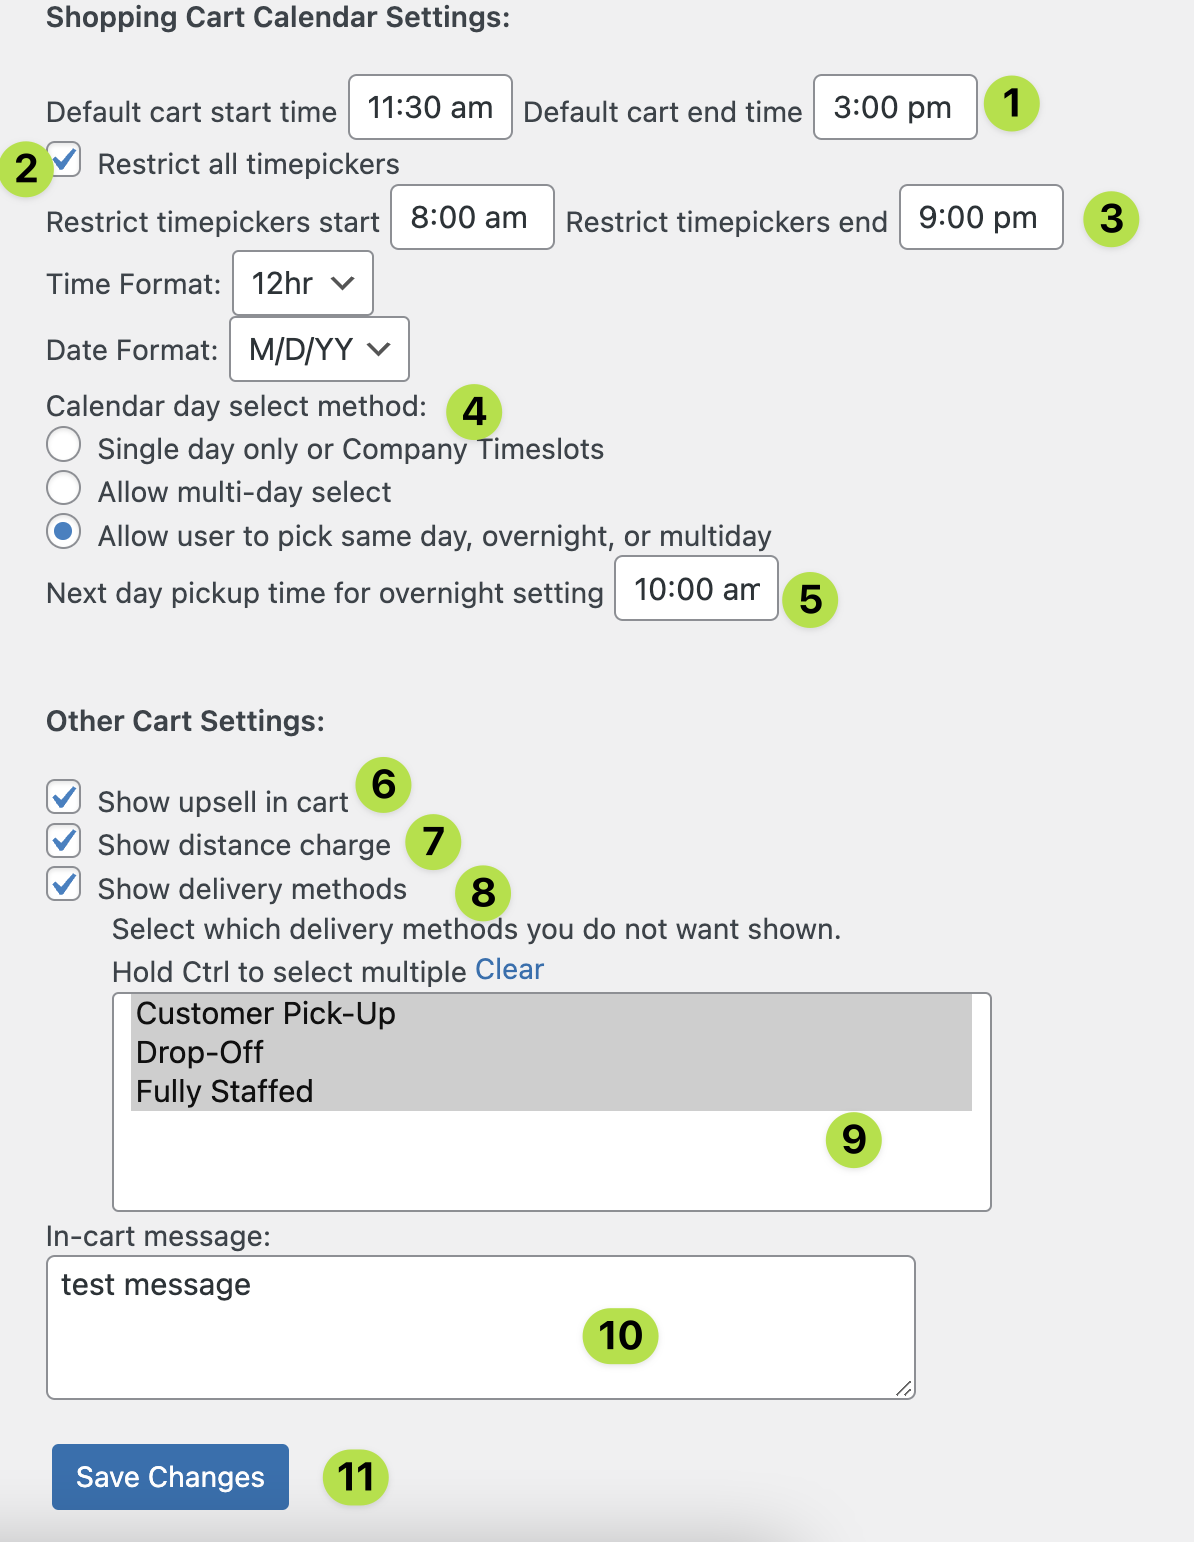Viewport: 1194px width, 1542px height.
Task: Click the Save Changes button
Action: [170, 1477]
